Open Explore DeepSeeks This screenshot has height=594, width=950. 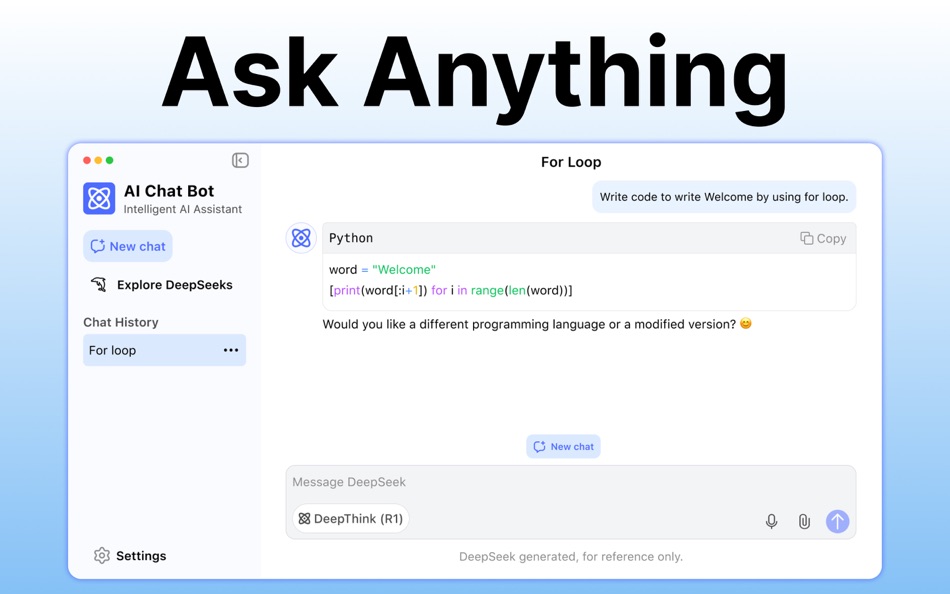pyautogui.click(x=161, y=285)
